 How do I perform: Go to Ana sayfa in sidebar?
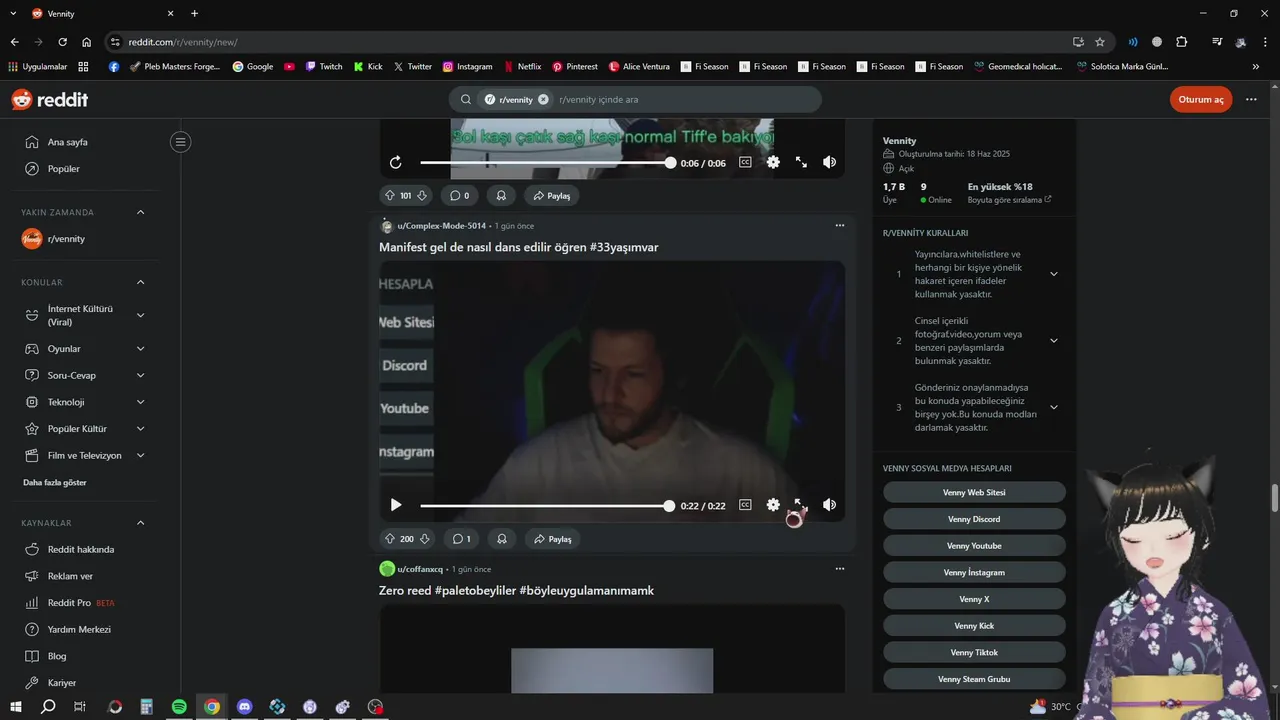[x=67, y=142]
